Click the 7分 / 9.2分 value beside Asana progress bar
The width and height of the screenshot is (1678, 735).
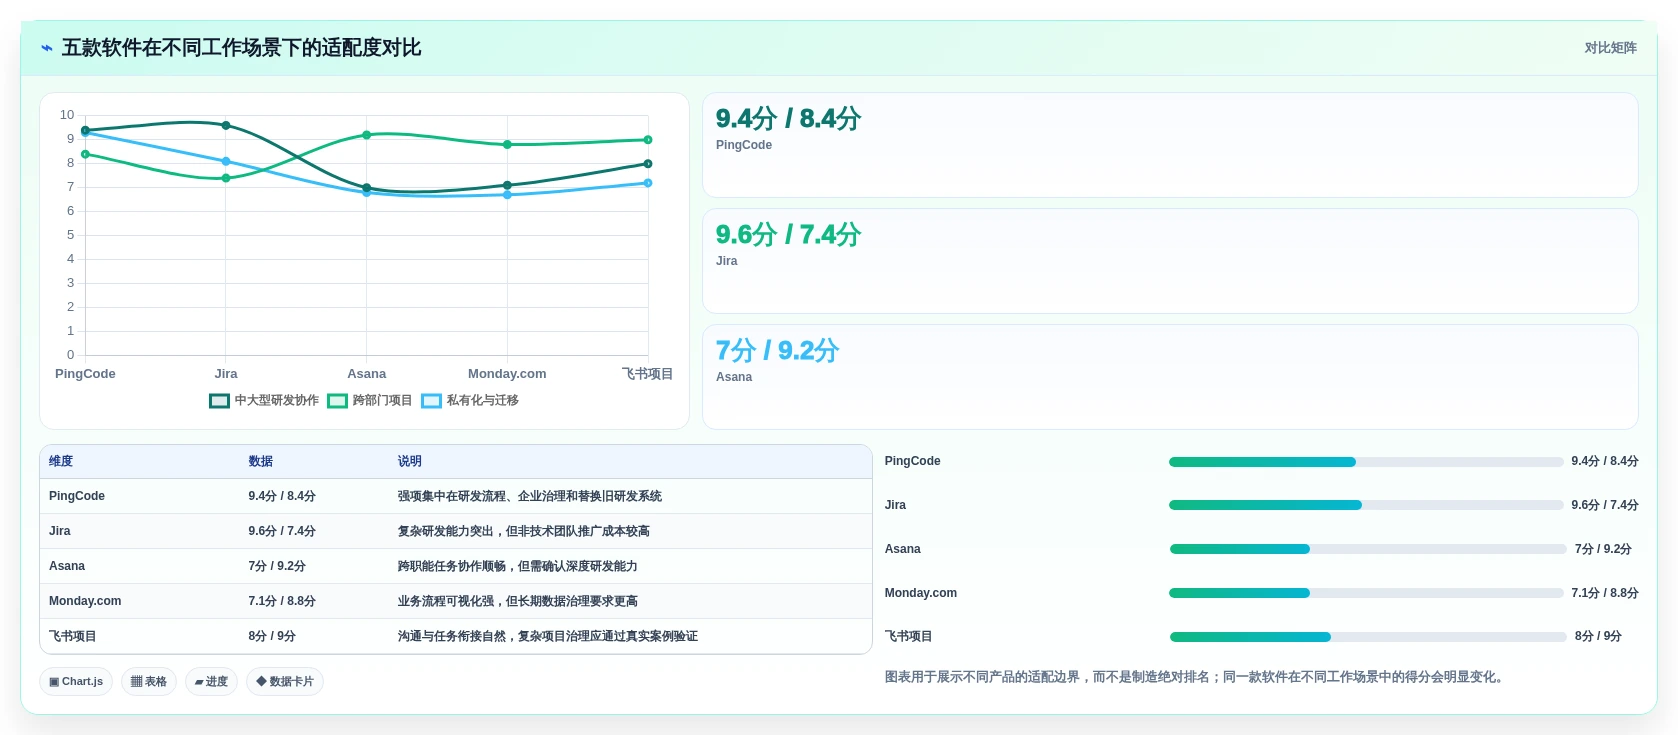(x=1603, y=549)
